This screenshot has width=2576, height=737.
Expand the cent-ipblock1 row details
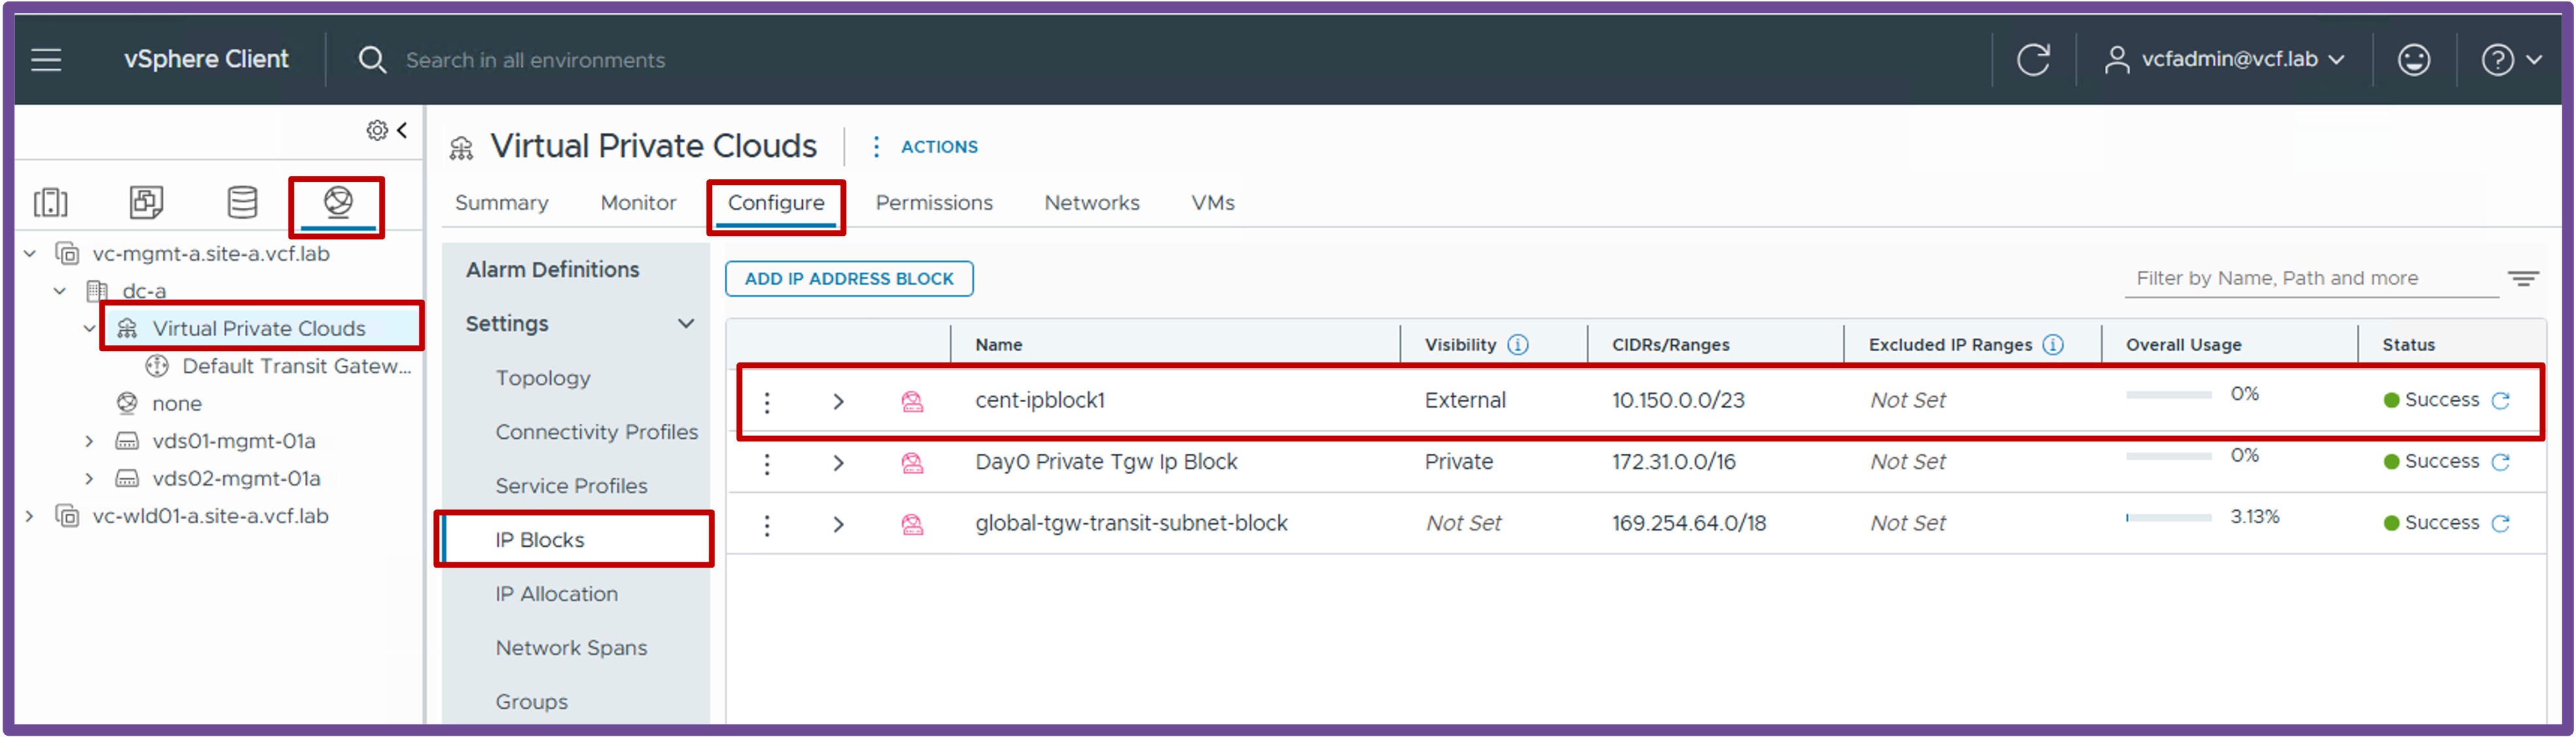[x=838, y=402]
